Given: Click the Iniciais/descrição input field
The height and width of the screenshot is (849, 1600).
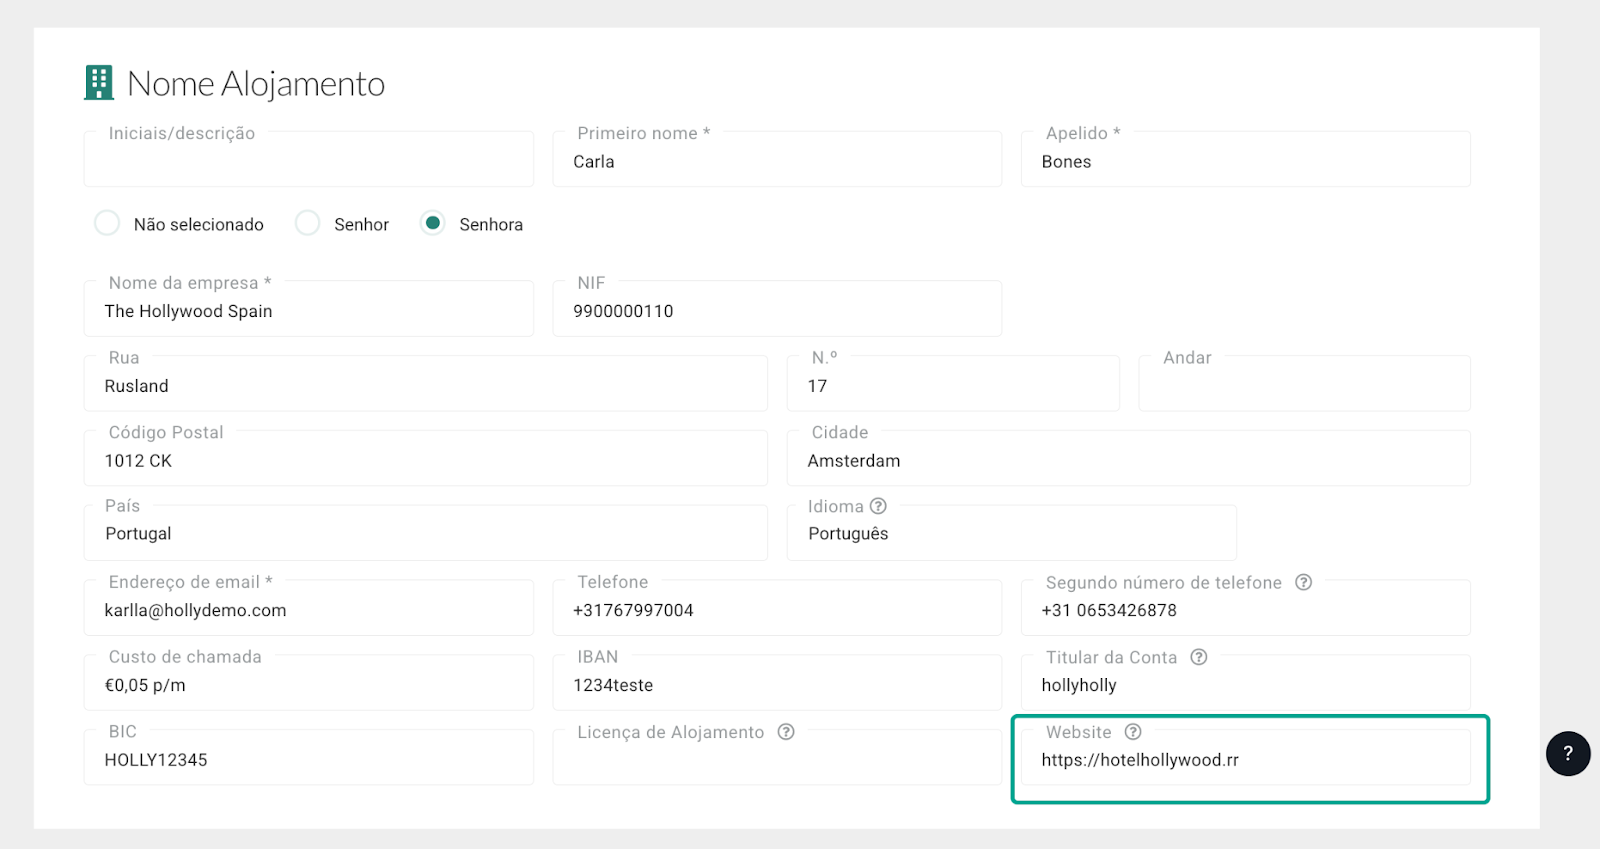Looking at the screenshot, I should pyautogui.click(x=309, y=159).
